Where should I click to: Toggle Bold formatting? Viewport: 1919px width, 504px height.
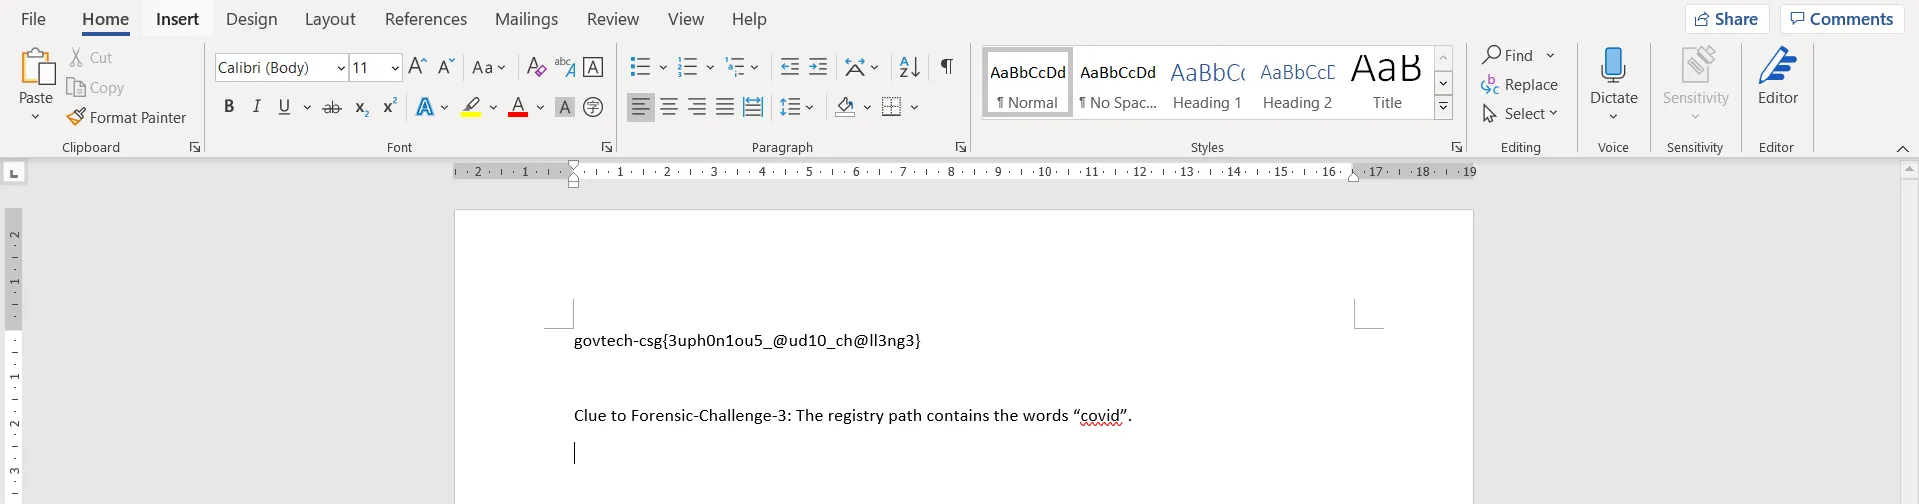229,107
